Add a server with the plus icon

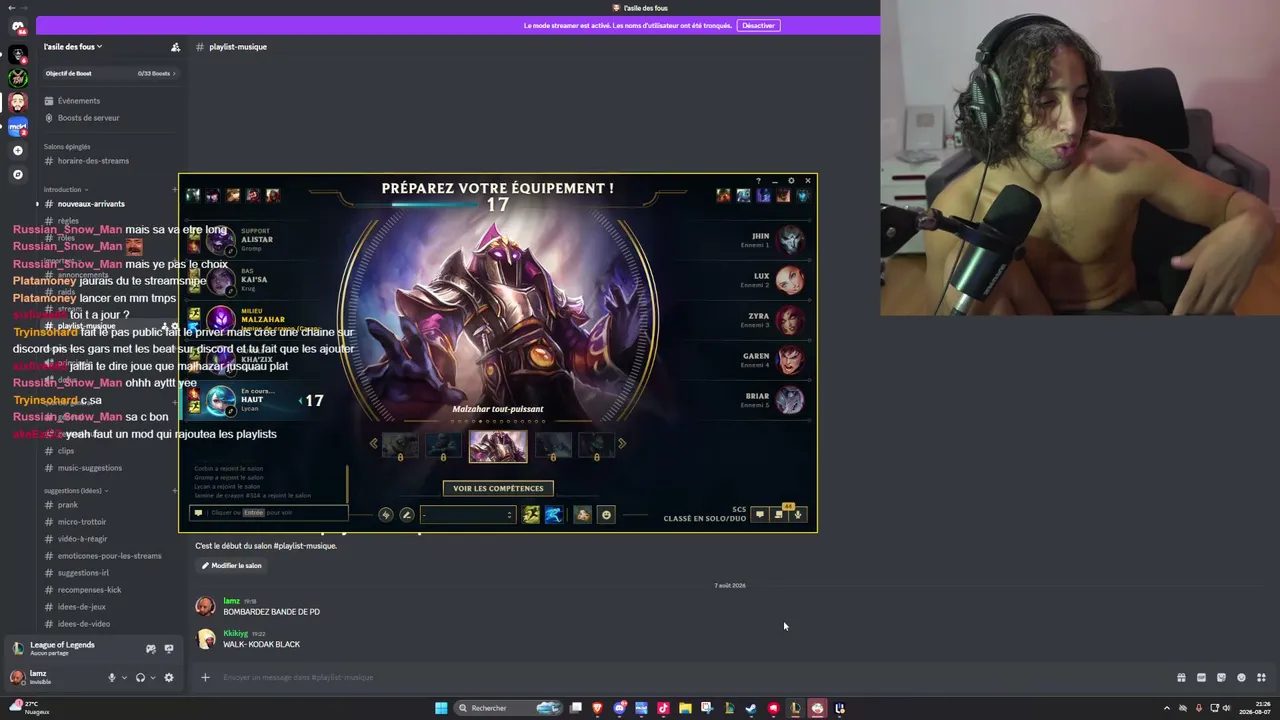coord(17,150)
